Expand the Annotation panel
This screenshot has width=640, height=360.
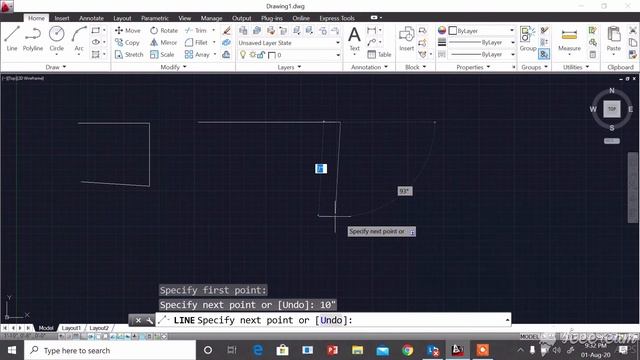tap(369, 67)
